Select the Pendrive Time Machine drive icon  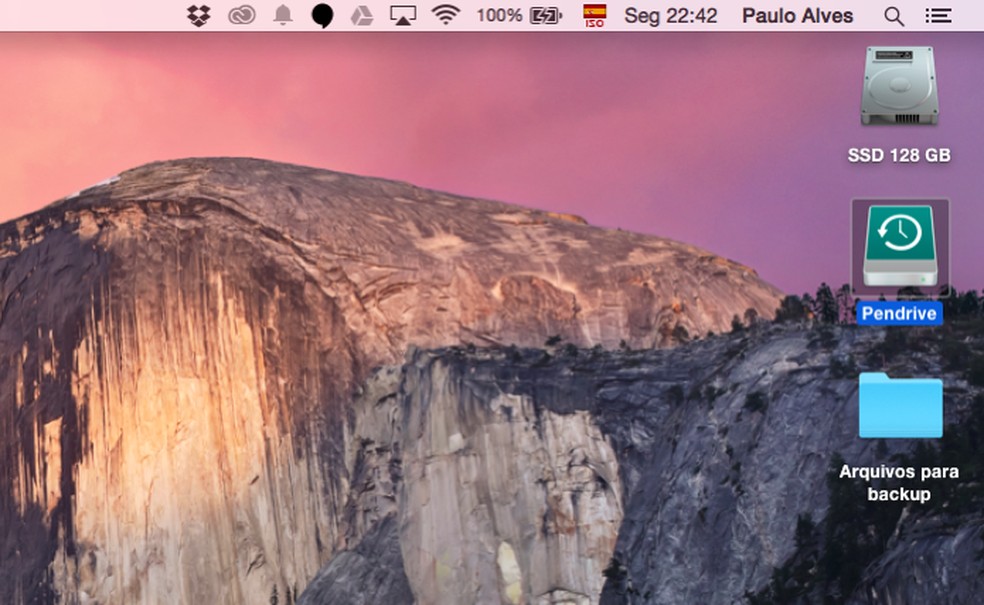click(900, 246)
